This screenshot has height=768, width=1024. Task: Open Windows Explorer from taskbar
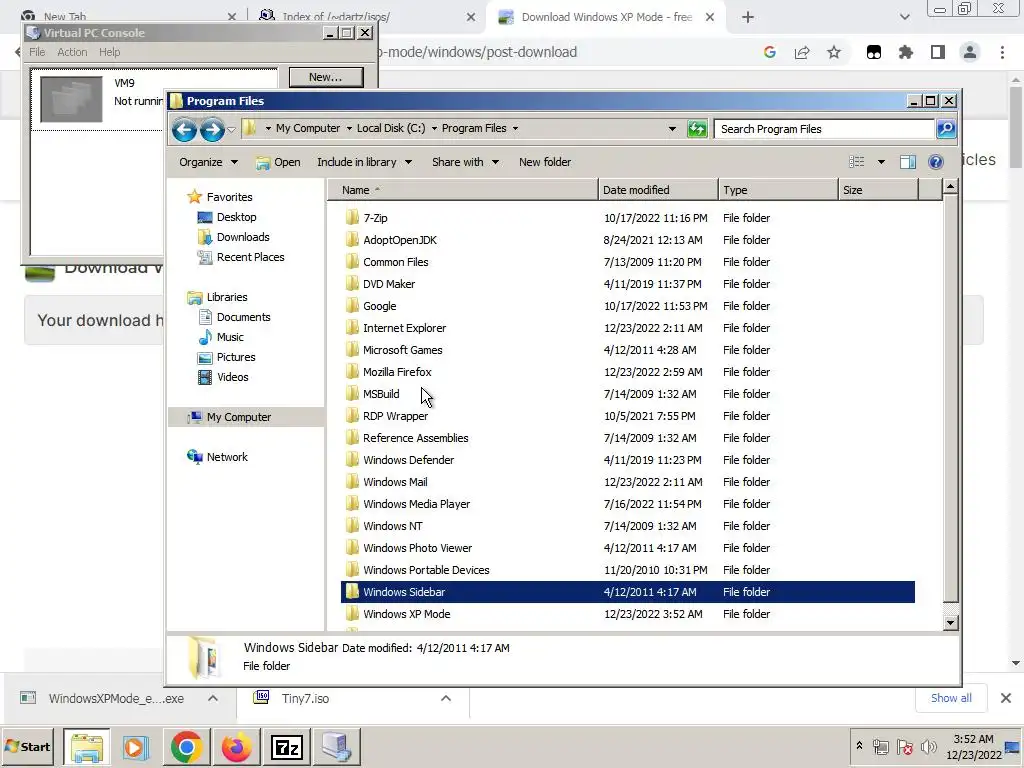coord(87,746)
